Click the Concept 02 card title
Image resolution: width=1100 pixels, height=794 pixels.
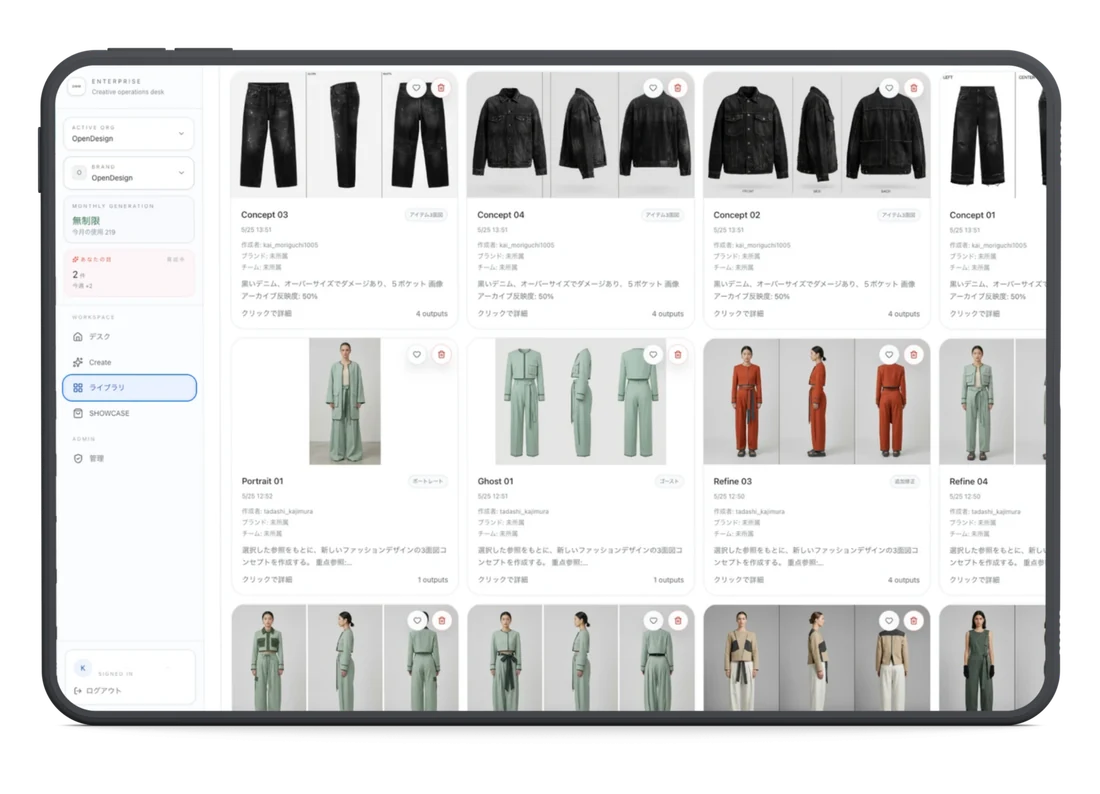click(x=737, y=215)
